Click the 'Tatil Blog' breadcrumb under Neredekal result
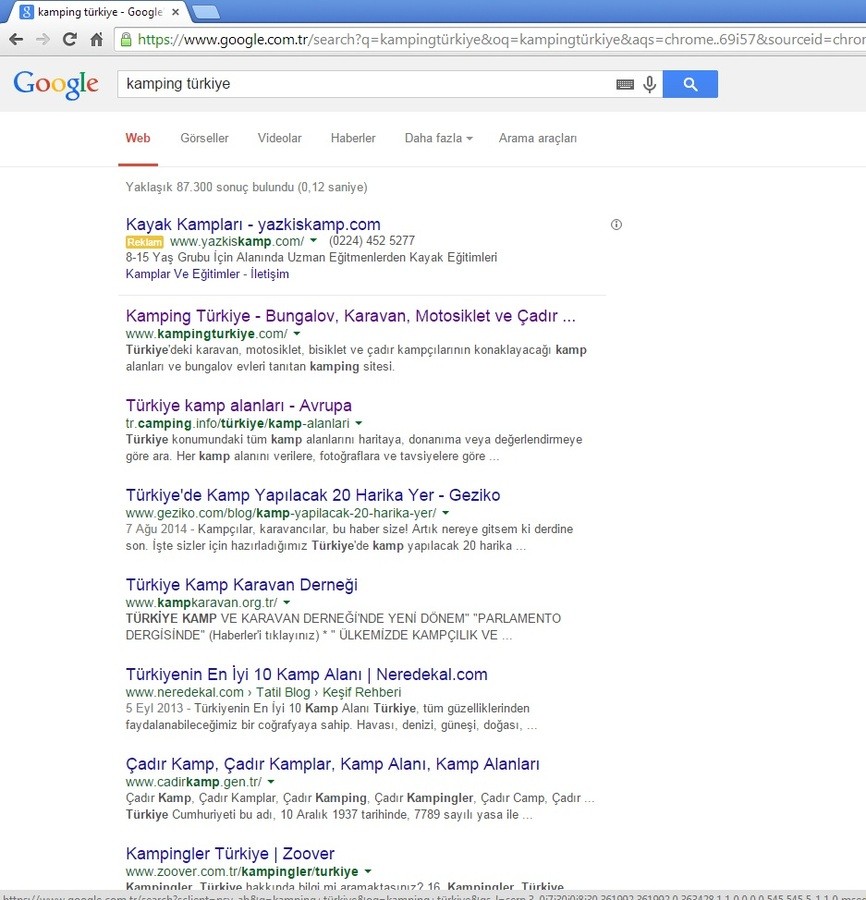 pyautogui.click(x=283, y=692)
